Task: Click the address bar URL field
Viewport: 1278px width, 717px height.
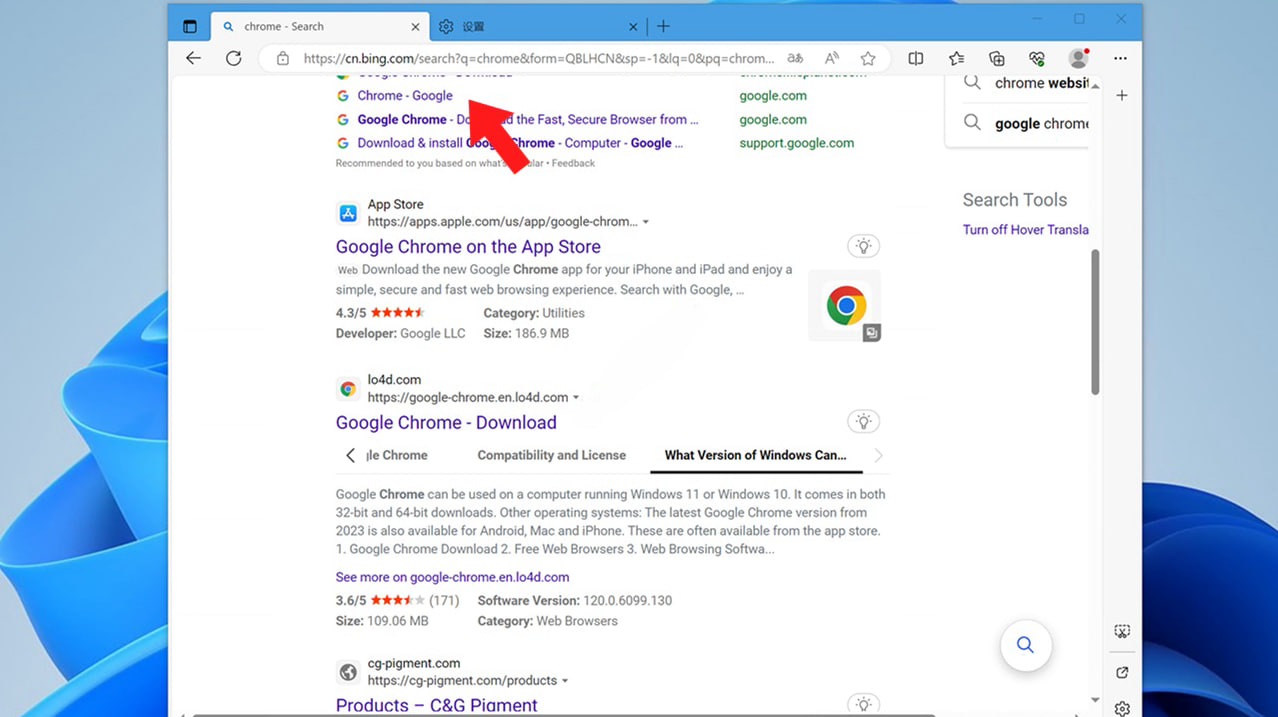Action: coord(538,58)
